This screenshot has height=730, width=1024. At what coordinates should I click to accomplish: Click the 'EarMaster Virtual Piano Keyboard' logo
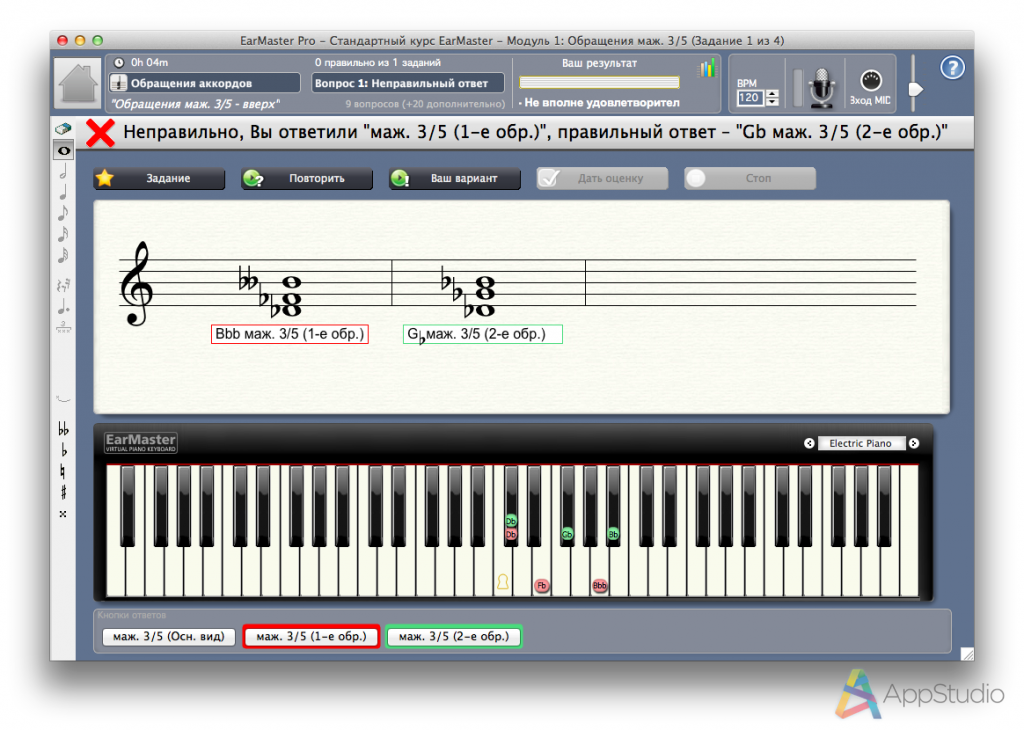pyautogui.click(x=140, y=442)
